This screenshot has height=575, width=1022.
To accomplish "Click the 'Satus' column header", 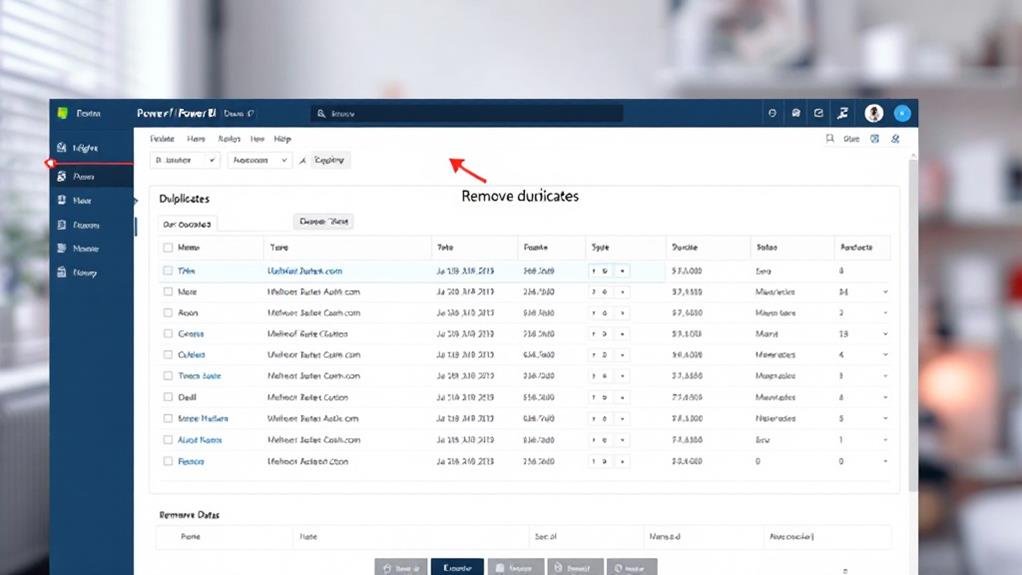I will pyautogui.click(x=766, y=248).
